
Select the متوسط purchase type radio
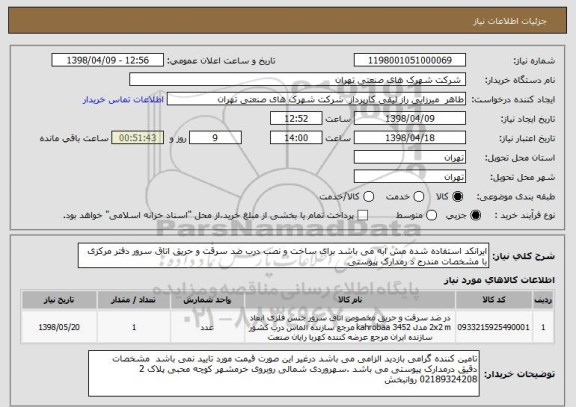tap(431, 216)
